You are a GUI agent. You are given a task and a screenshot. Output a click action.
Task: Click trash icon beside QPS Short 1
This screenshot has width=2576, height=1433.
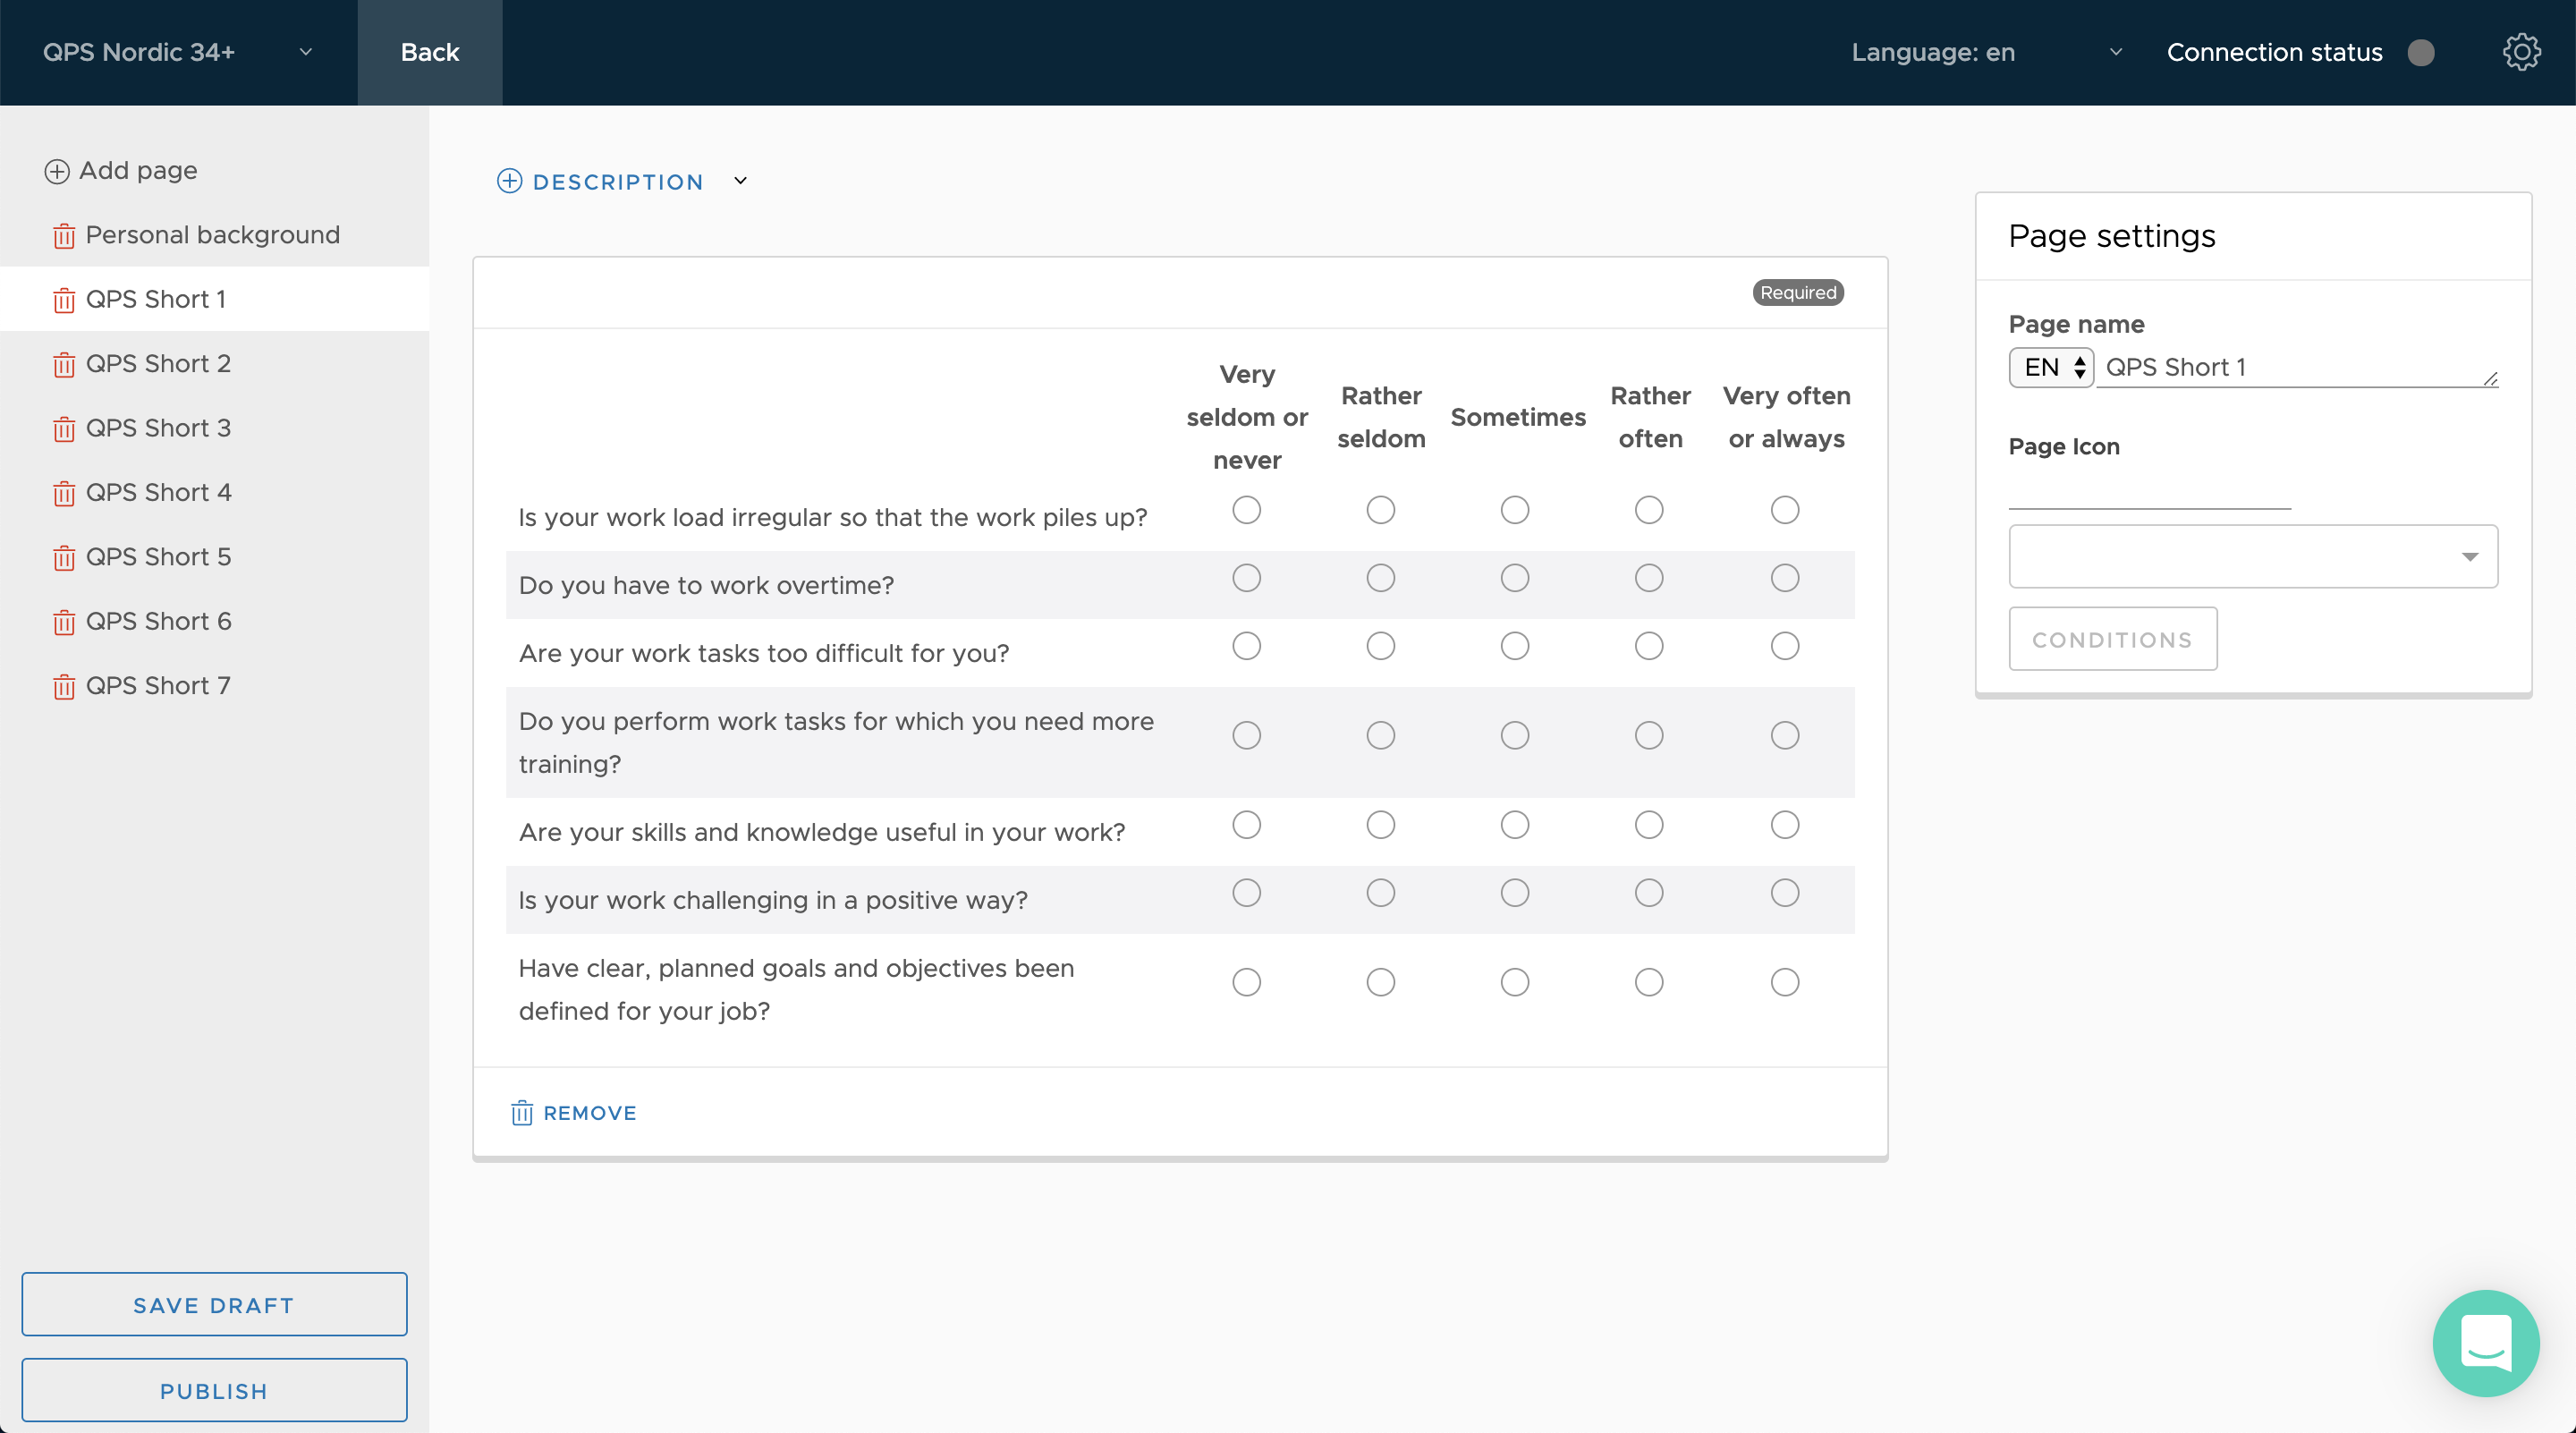pyautogui.click(x=64, y=300)
